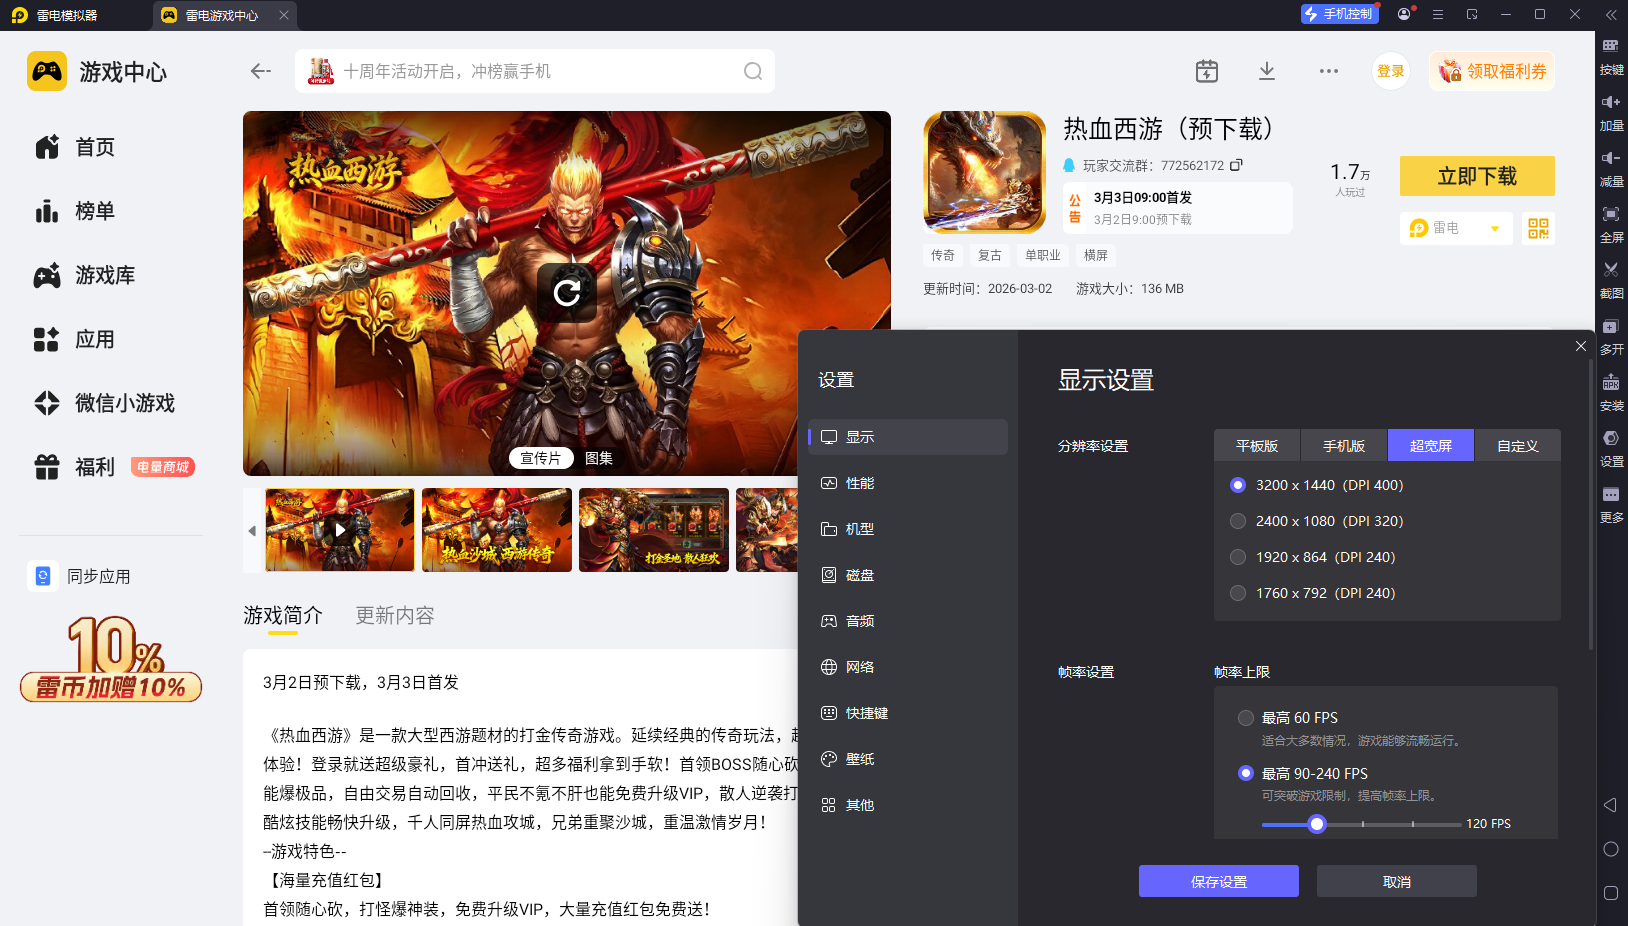Switch to the 雷电模拟器 title tab
The image size is (1628, 926).
56,15
